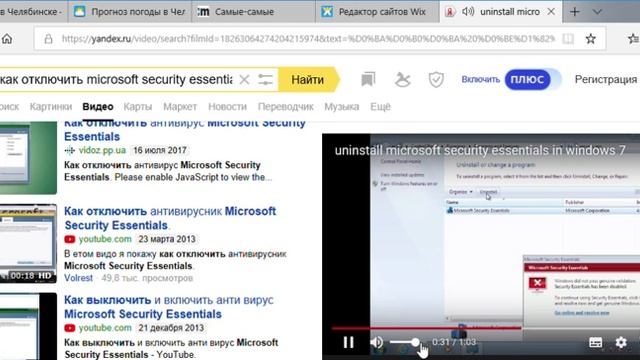Click the Найти search button

[308, 79]
